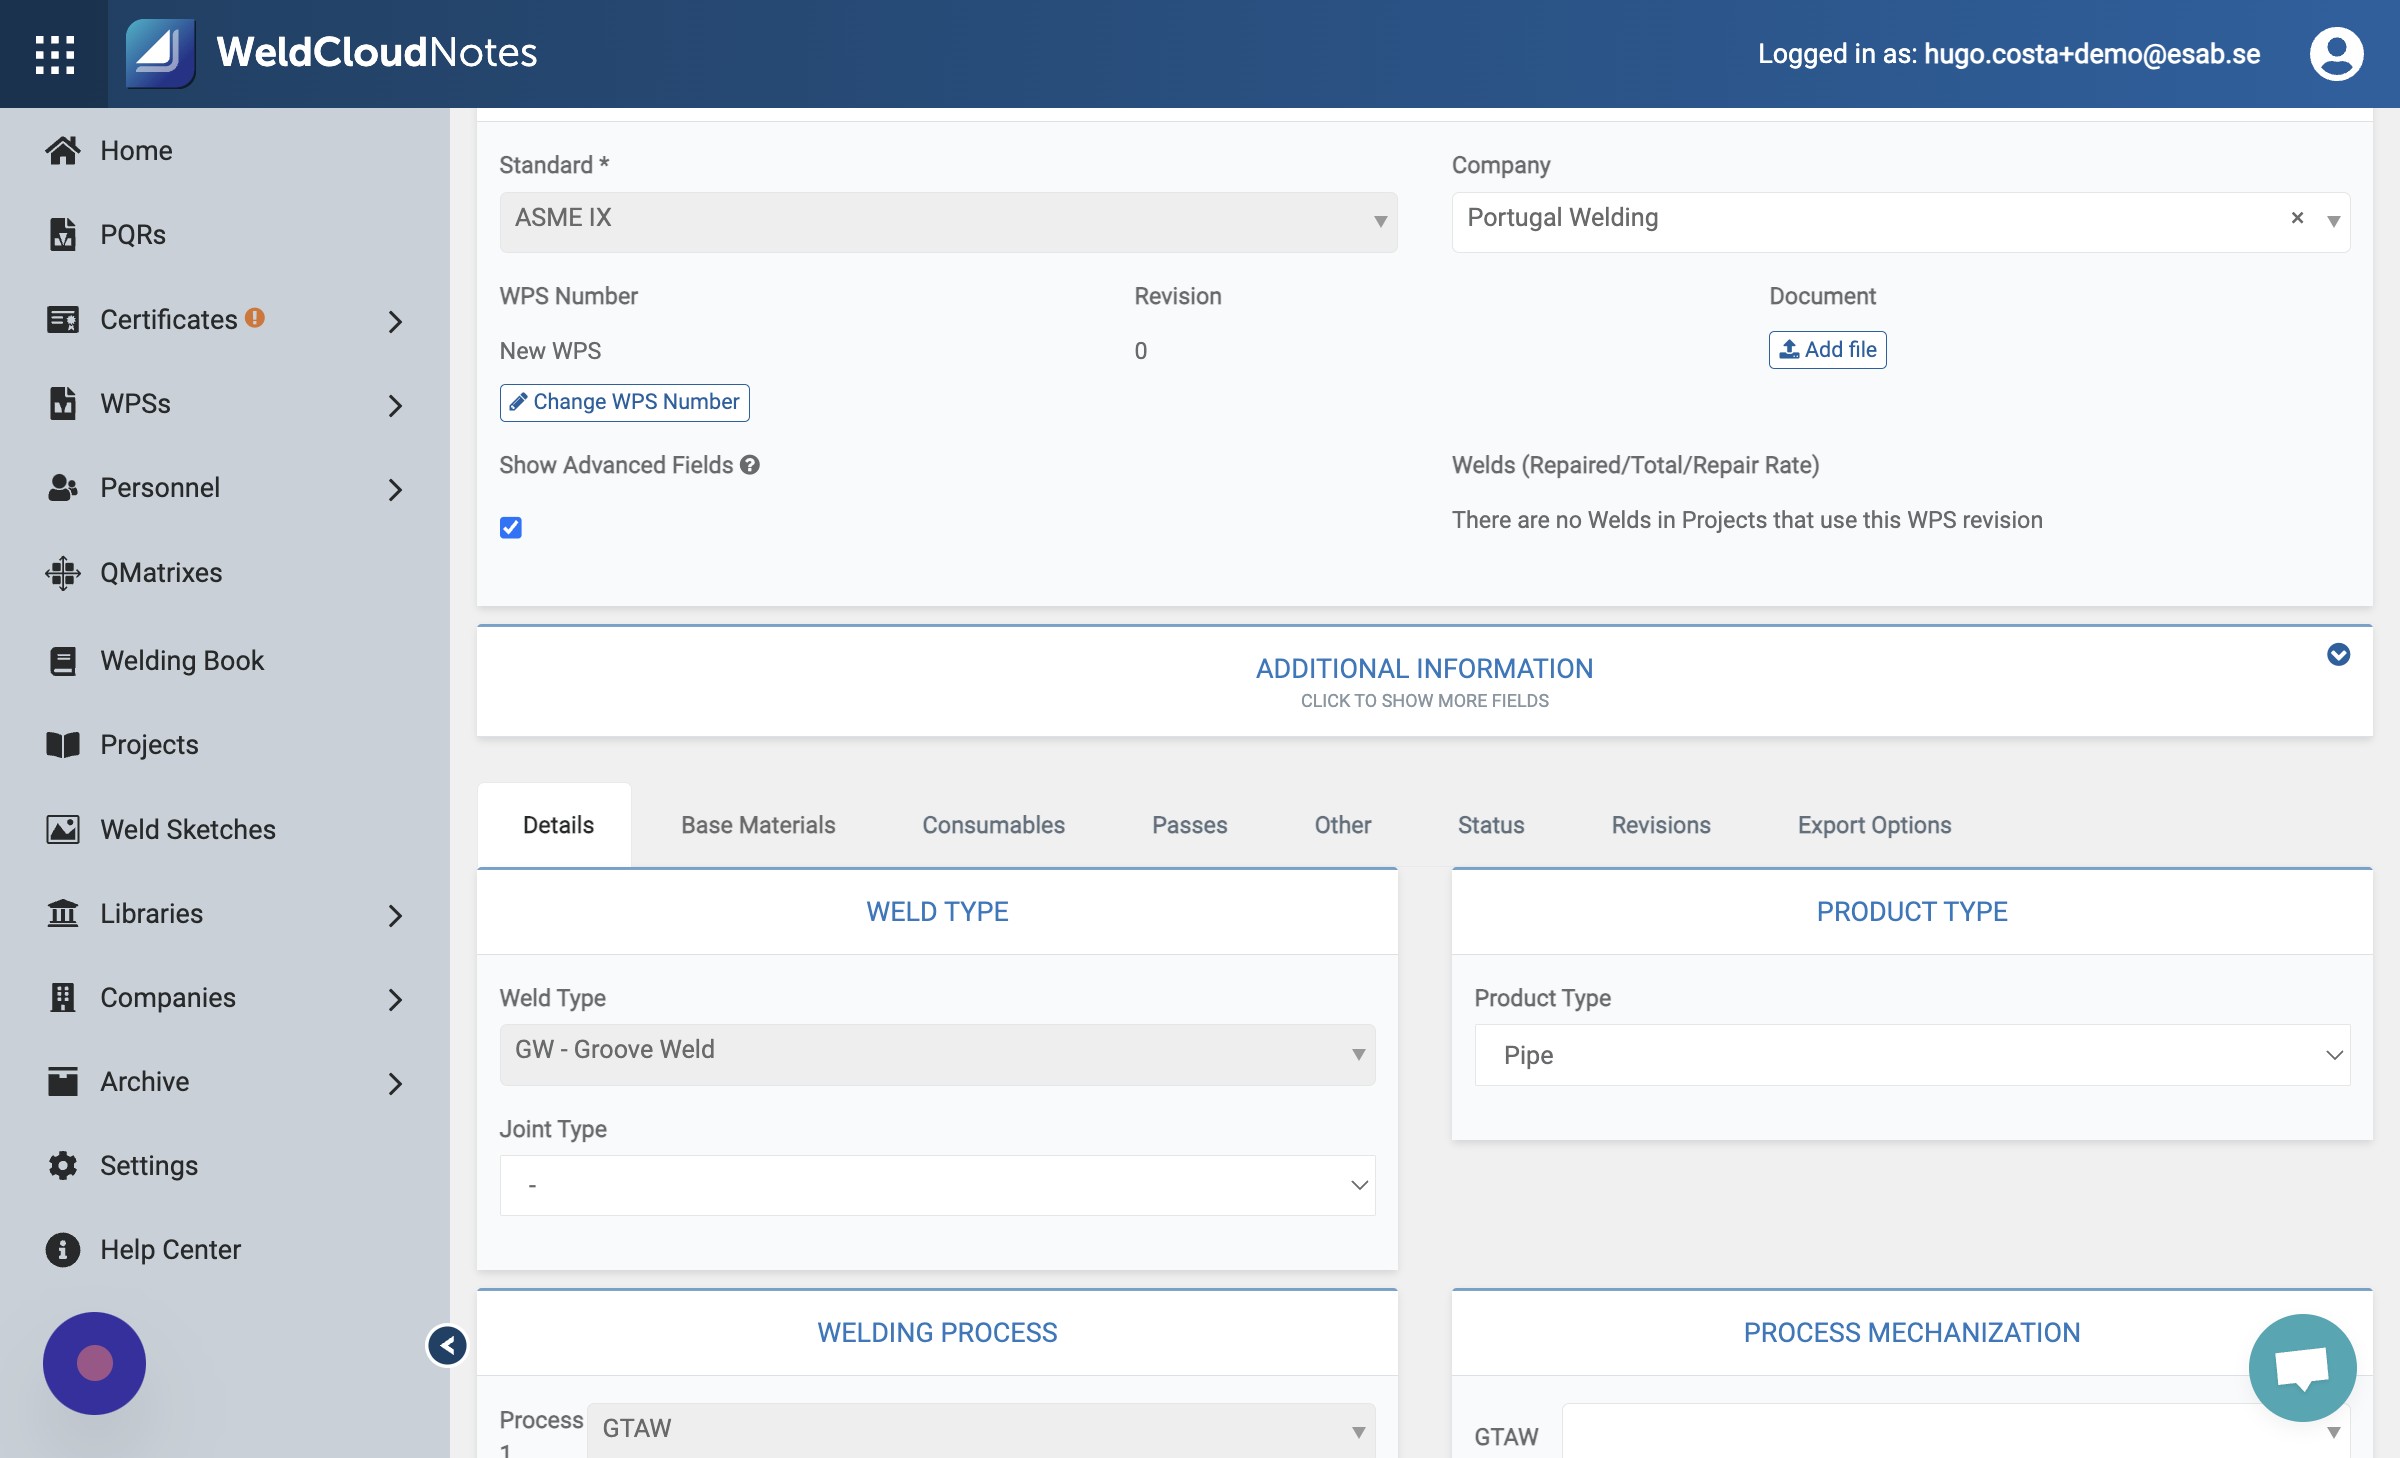
Task: Click the Show Advanced Fields help icon
Action: point(750,465)
